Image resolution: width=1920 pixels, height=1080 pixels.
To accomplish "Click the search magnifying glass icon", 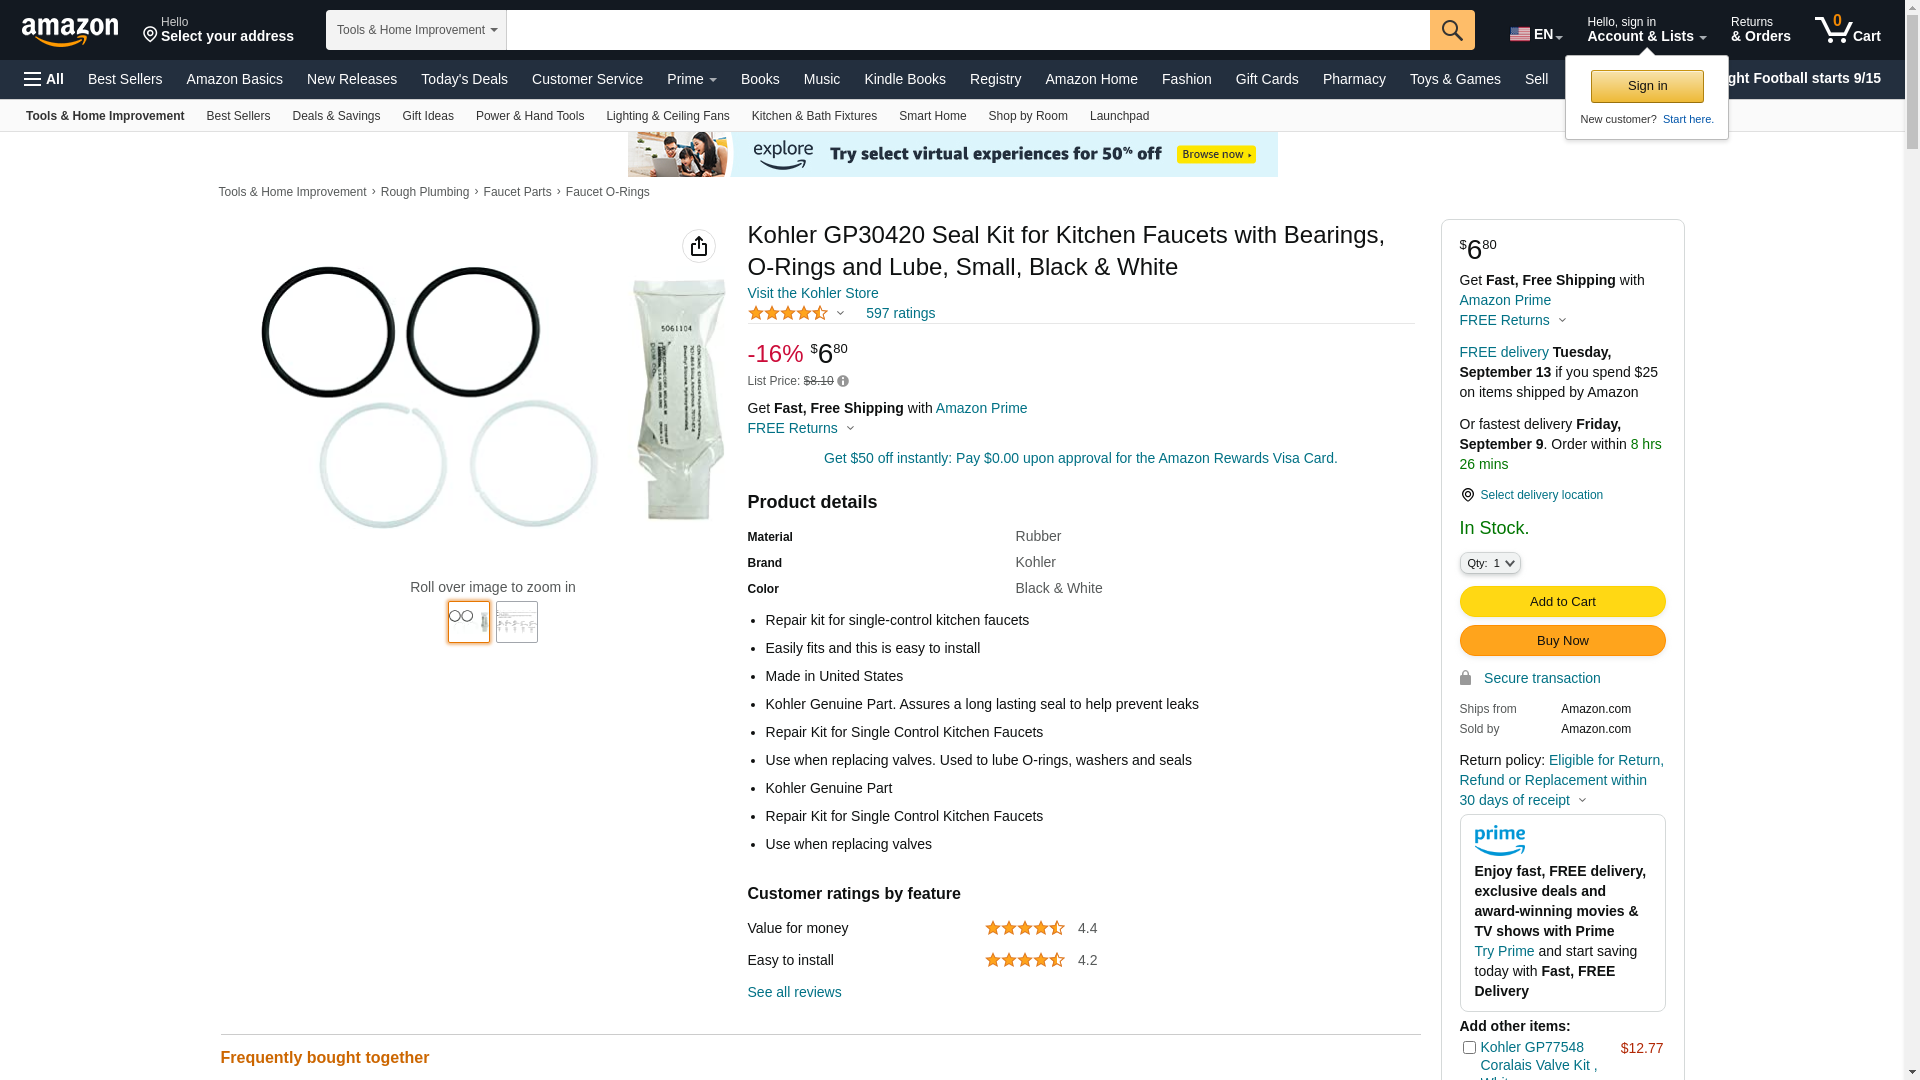I will coord(1452,30).
